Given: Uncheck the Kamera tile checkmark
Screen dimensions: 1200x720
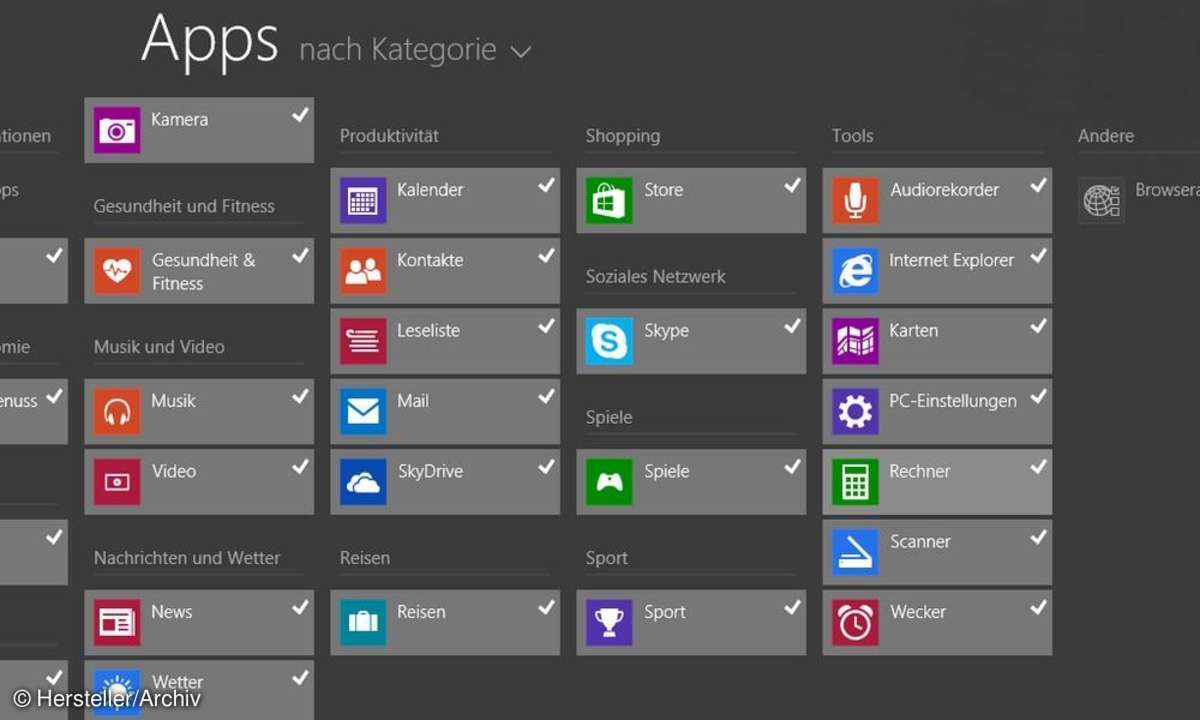Looking at the screenshot, I should (300, 116).
